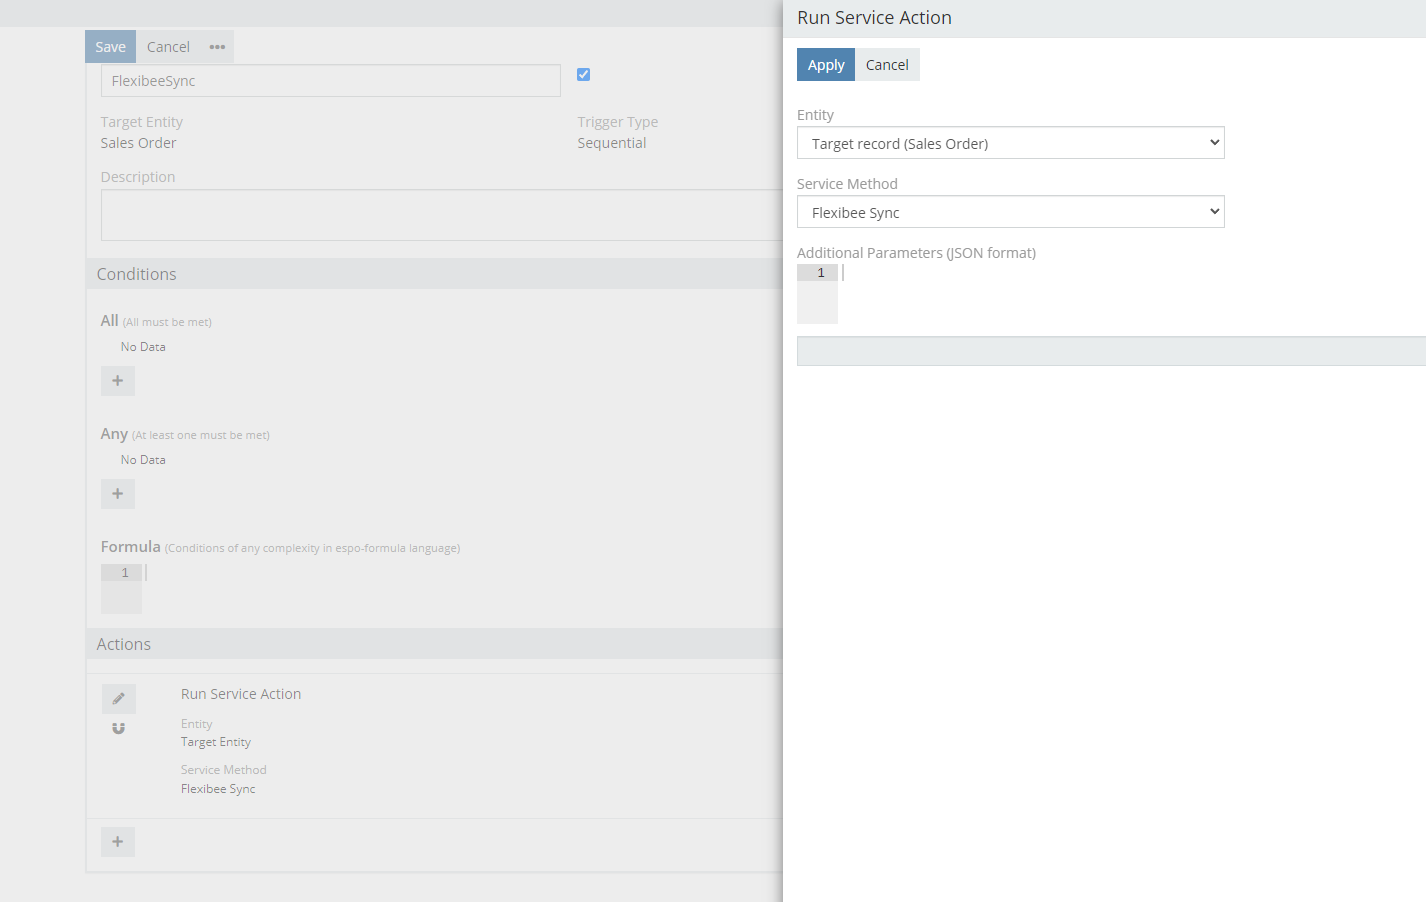Screen dimensions: 1426x902
Task: Add a condition under Any section
Action: click(118, 494)
